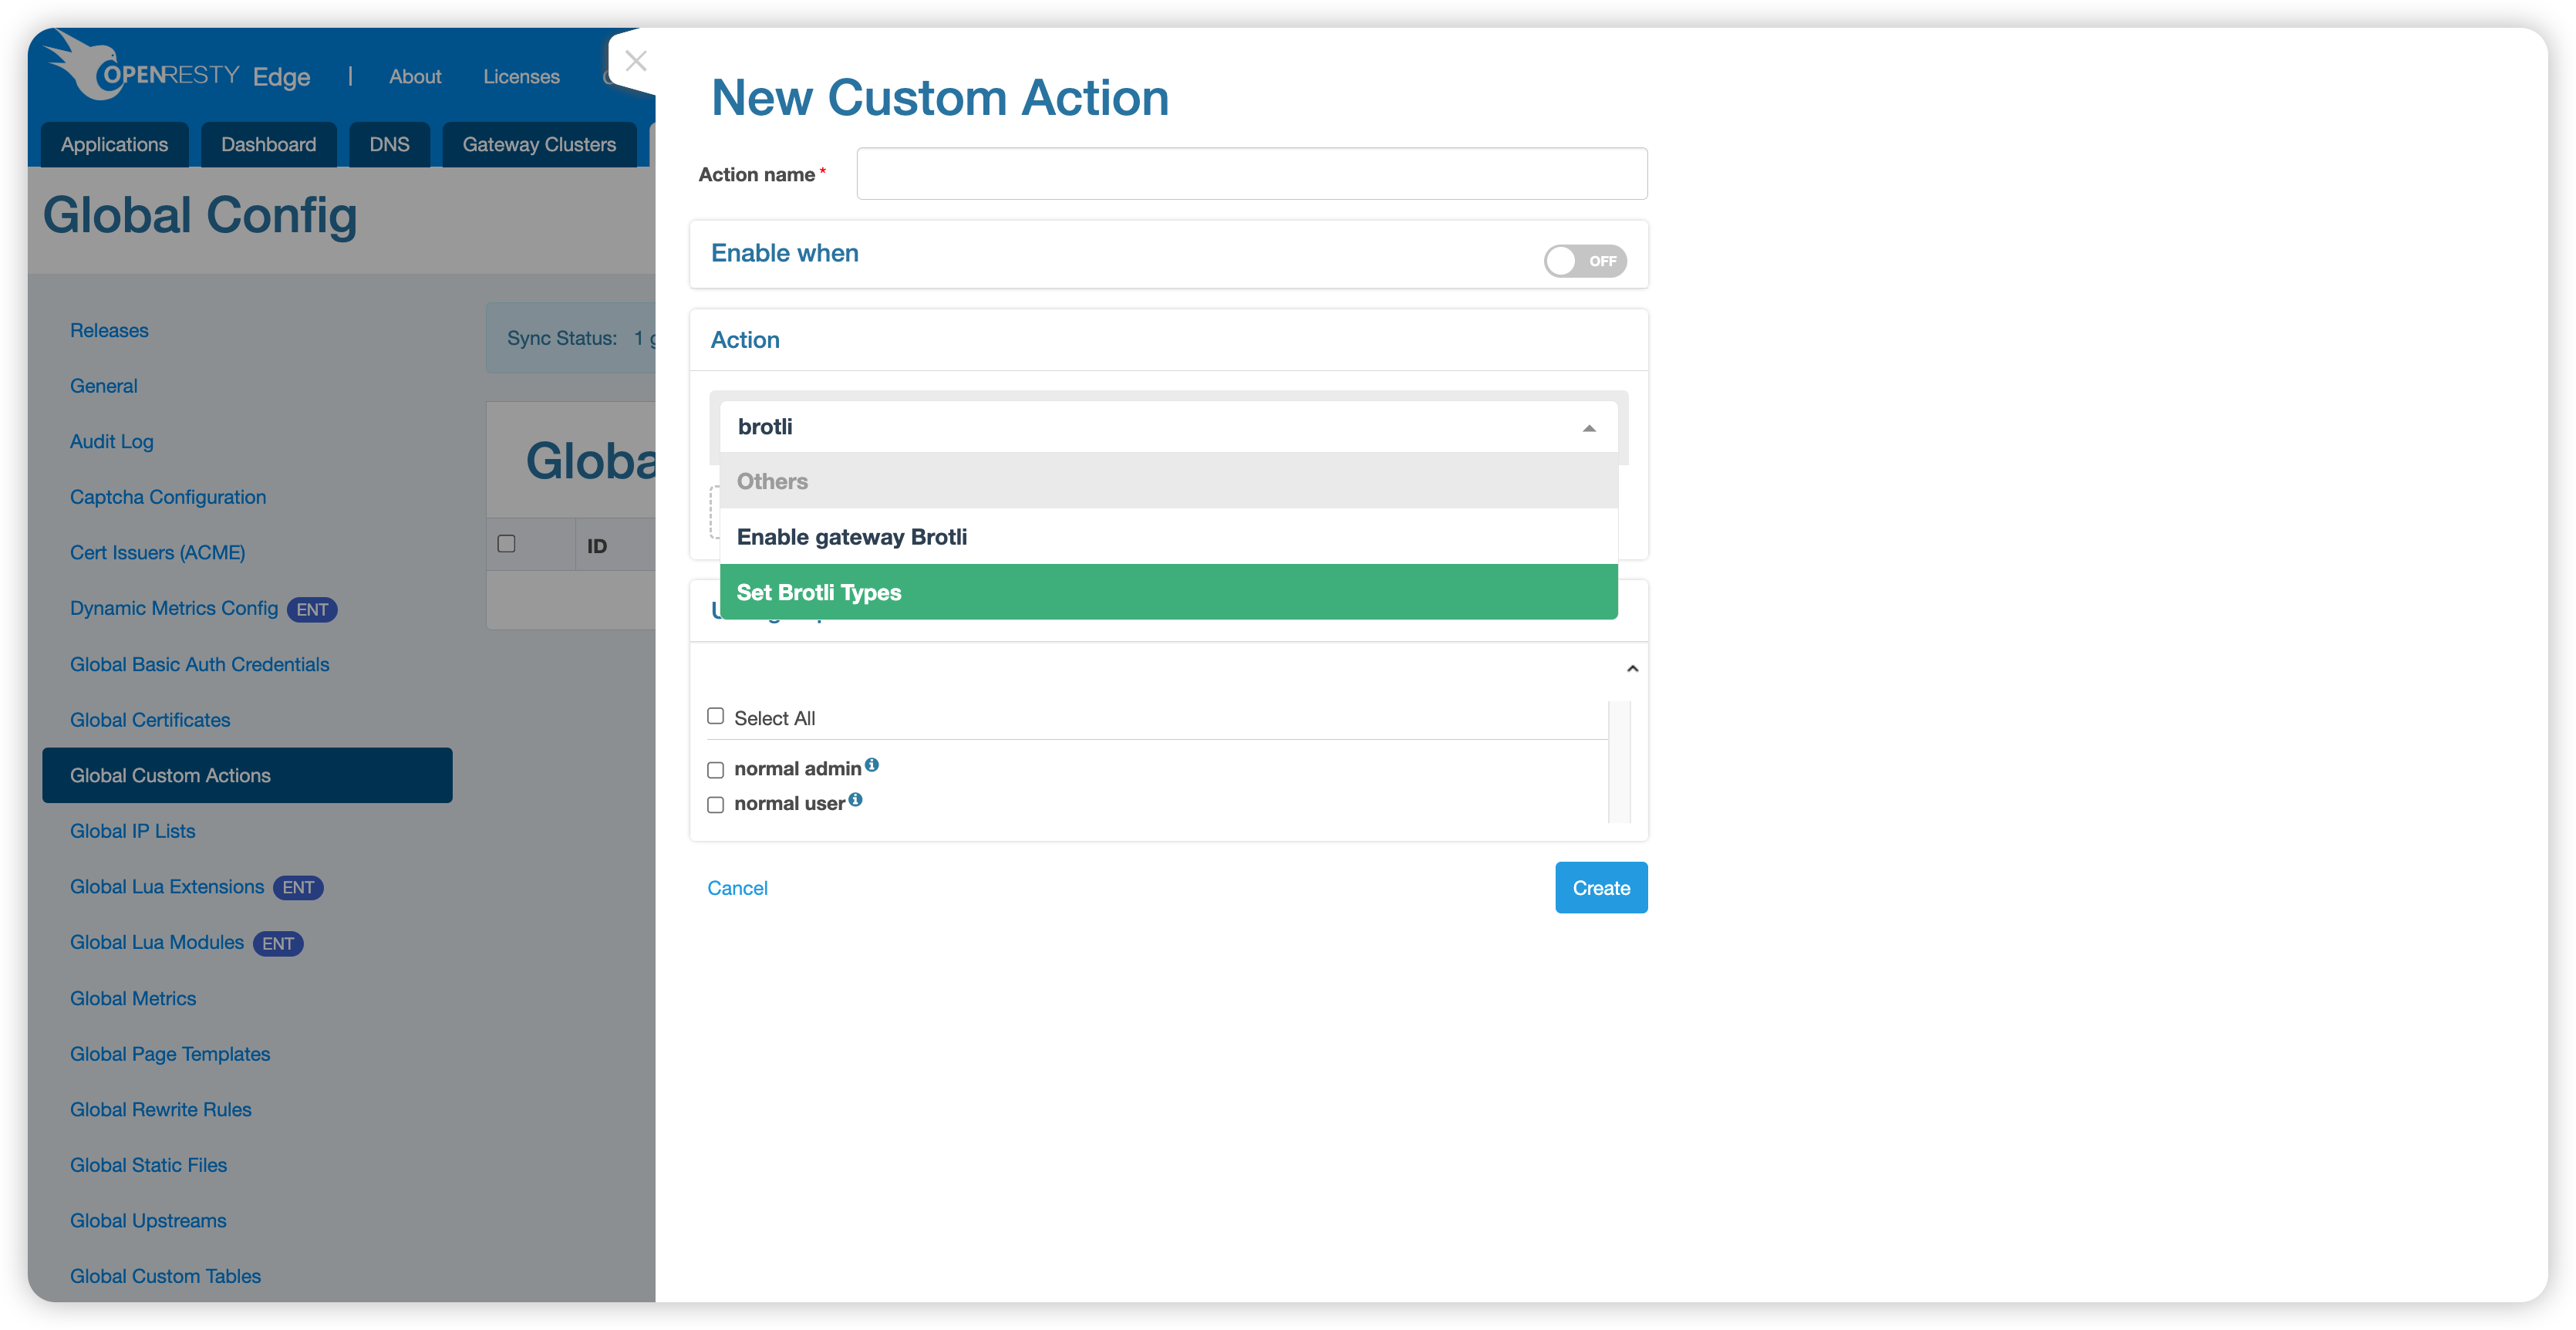Open the About menu item

[x=415, y=76]
